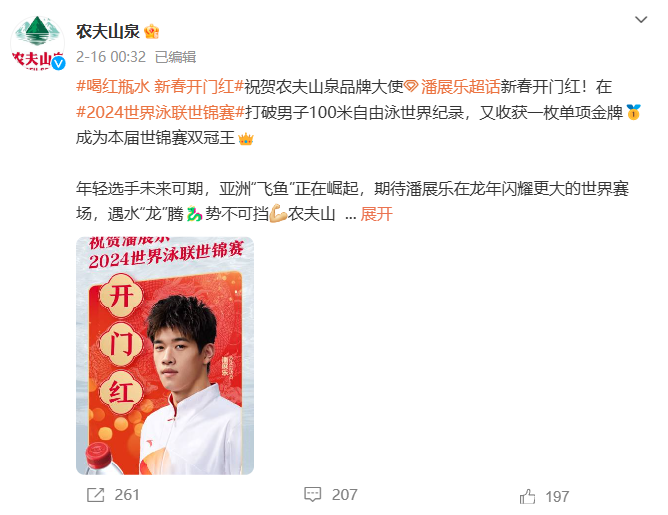This screenshot has height=515, width=668.
Task: Click the repost count 261
Action: click(x=127, y=495)
